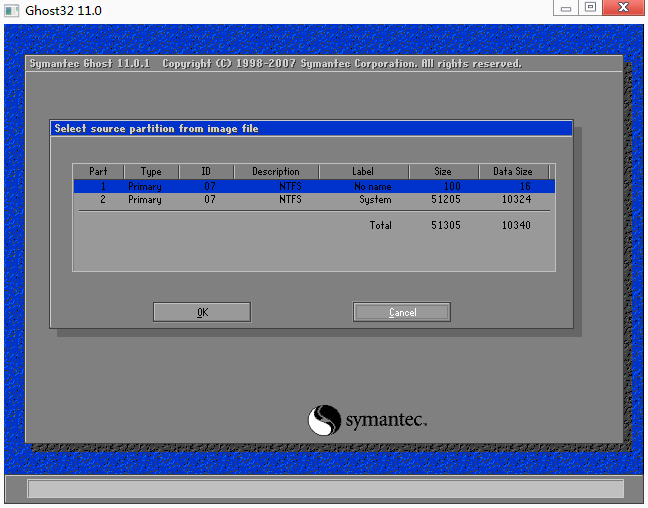Click total data size 10340

517,225
